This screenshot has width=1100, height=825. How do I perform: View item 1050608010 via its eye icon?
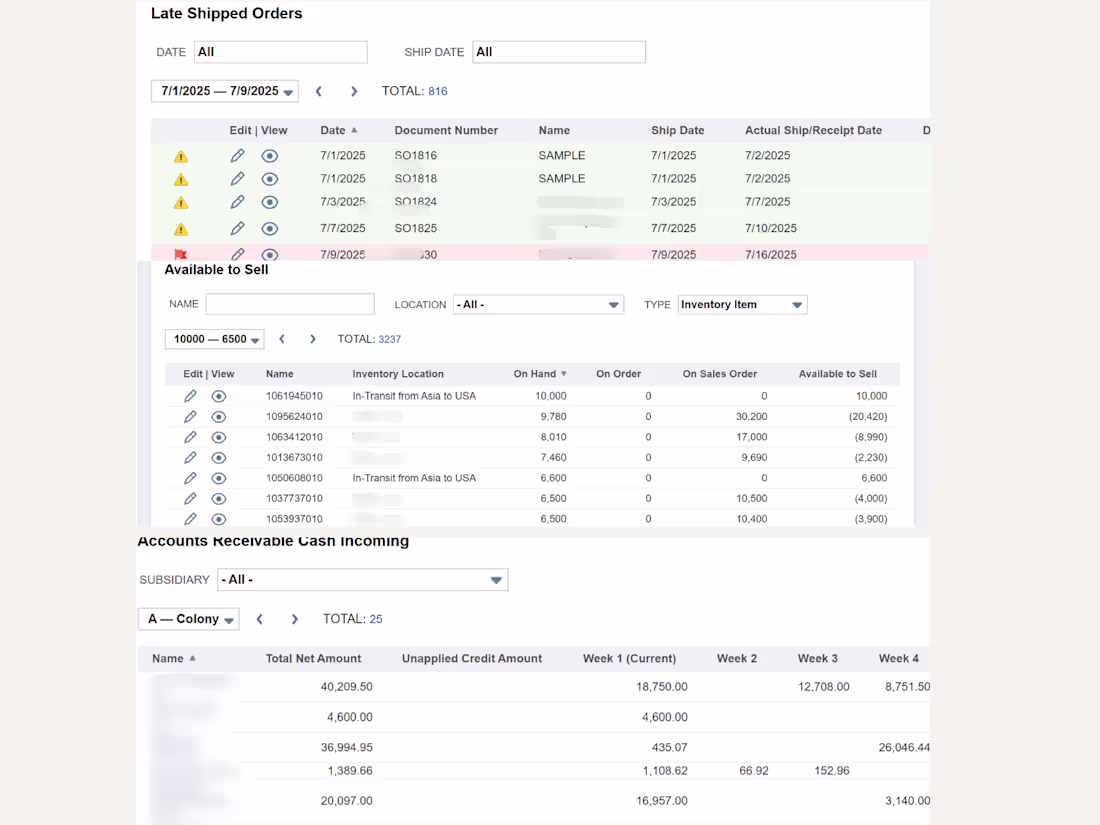[x=218, y=477]
